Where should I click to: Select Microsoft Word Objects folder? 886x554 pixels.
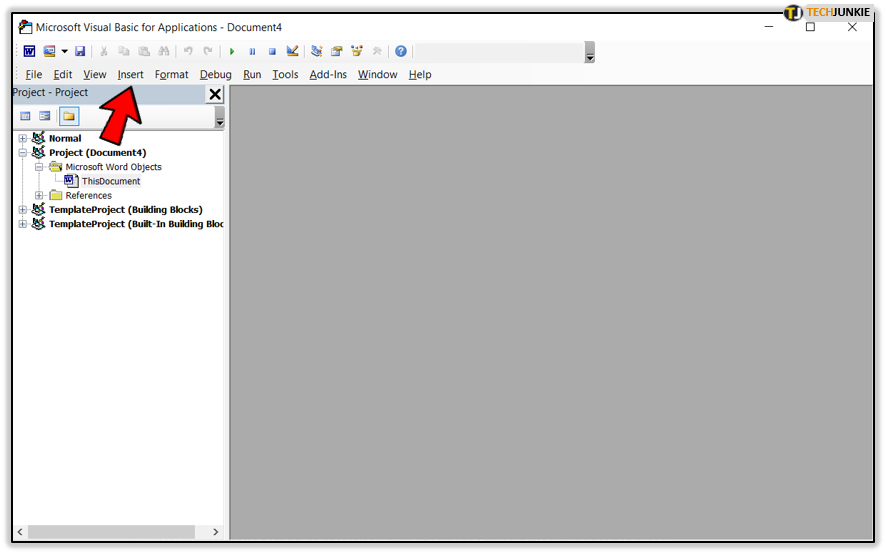tap(114, 167)
